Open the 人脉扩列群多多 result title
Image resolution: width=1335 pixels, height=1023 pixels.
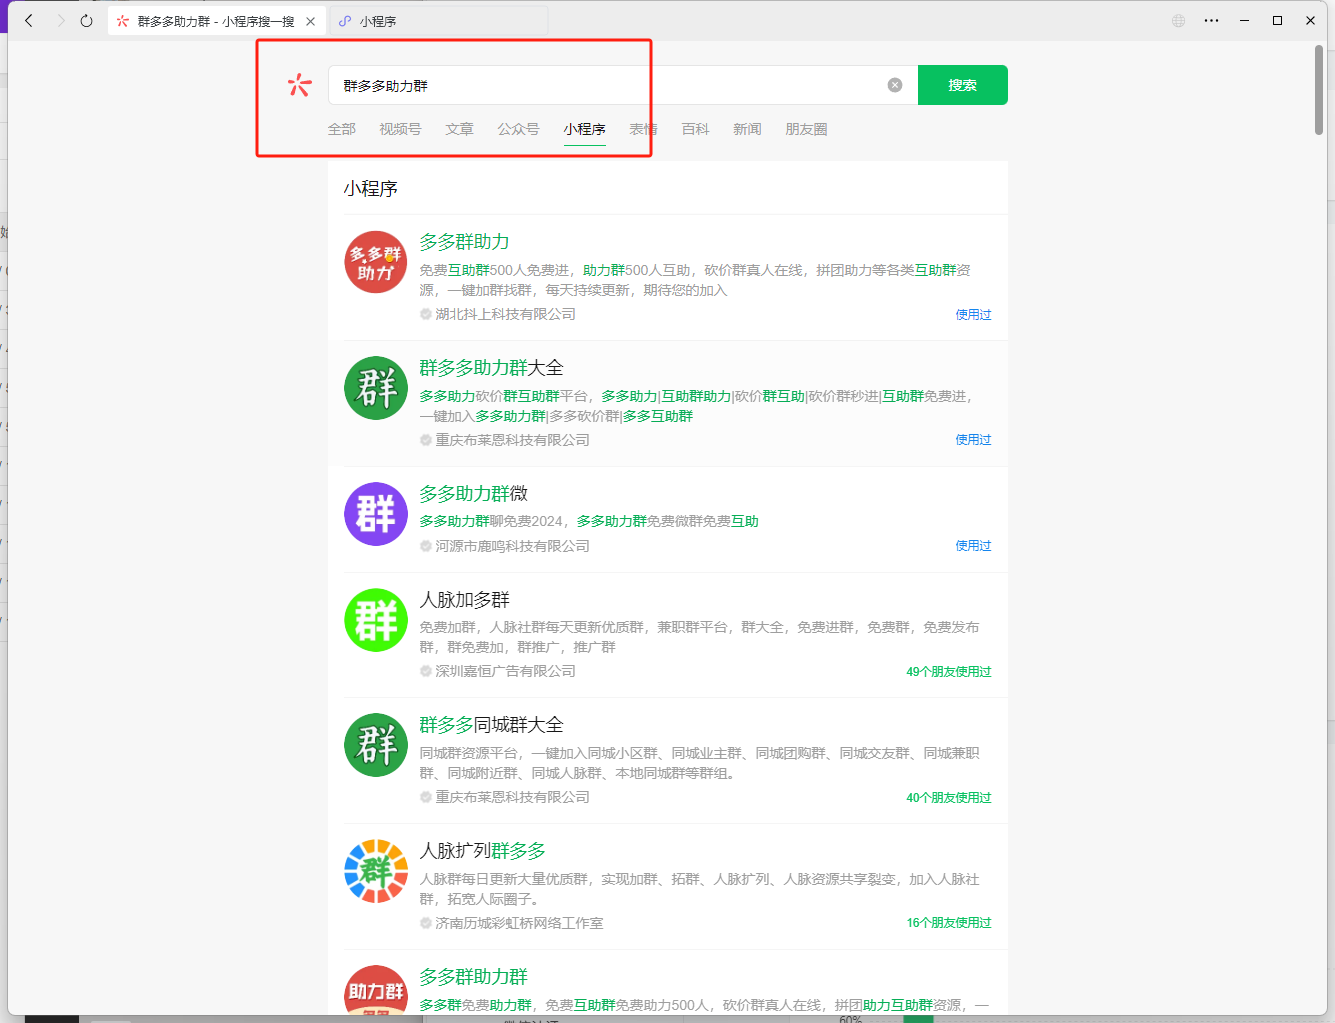coord(482,851)
